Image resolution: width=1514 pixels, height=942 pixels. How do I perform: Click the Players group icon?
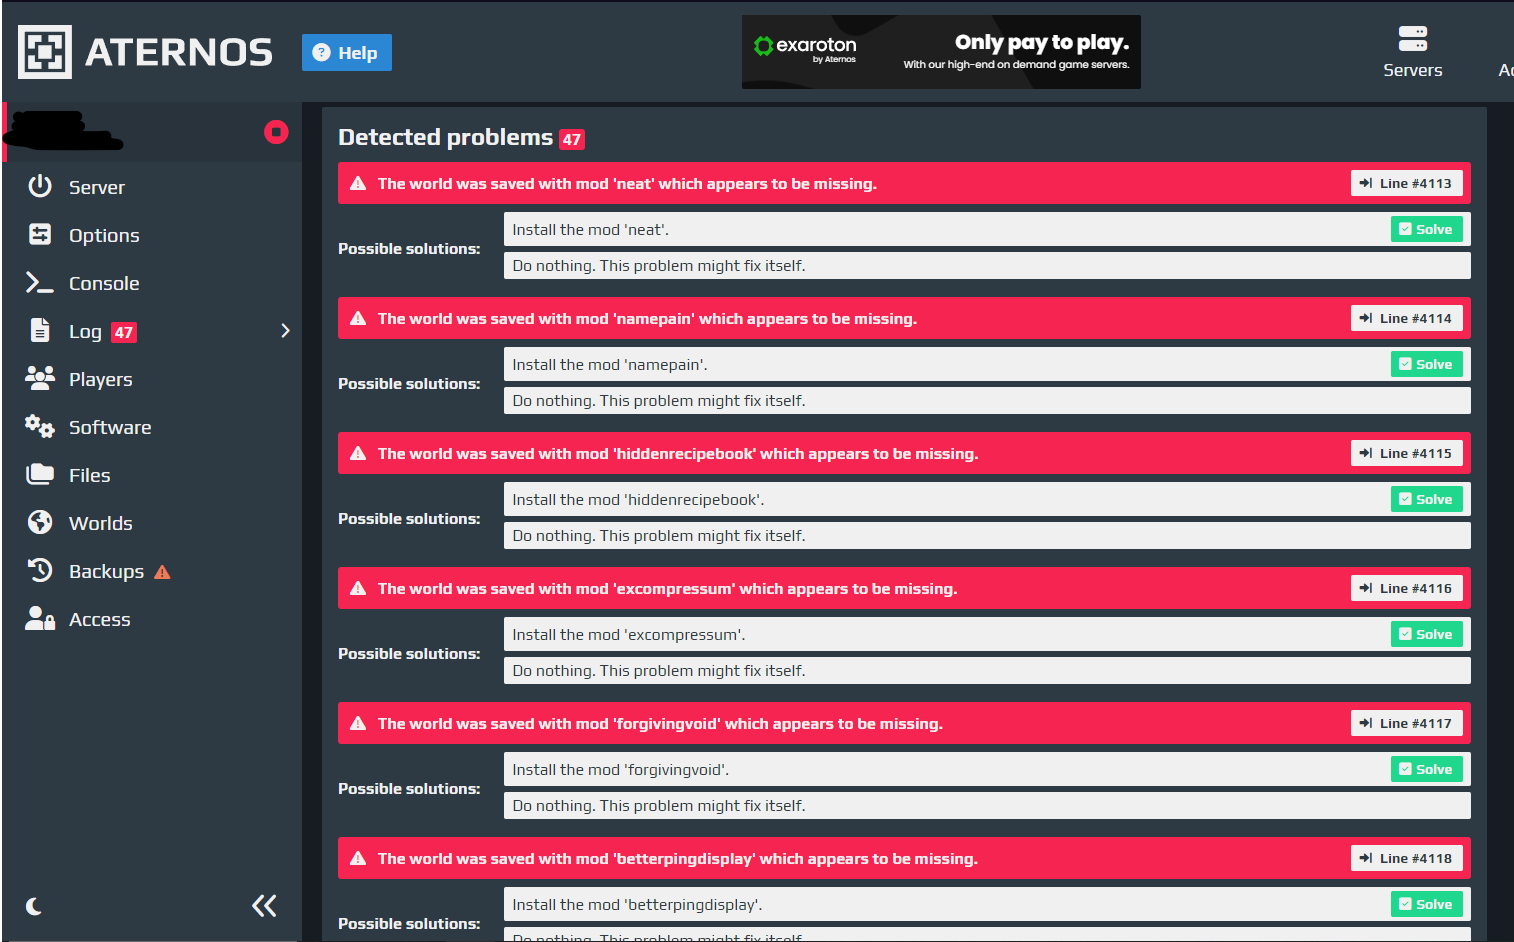(40, 378)
